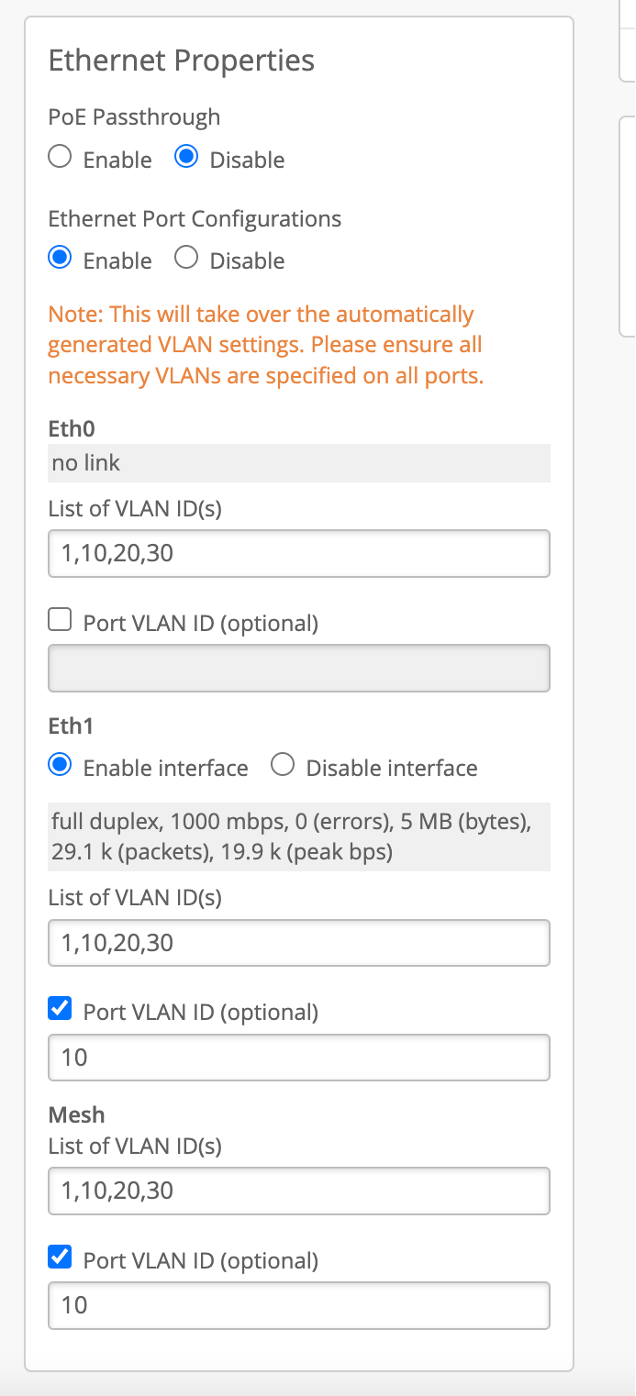636x1396 pixels.
Task: Click the orange VLAN settings note
Action: coord(265,345)
